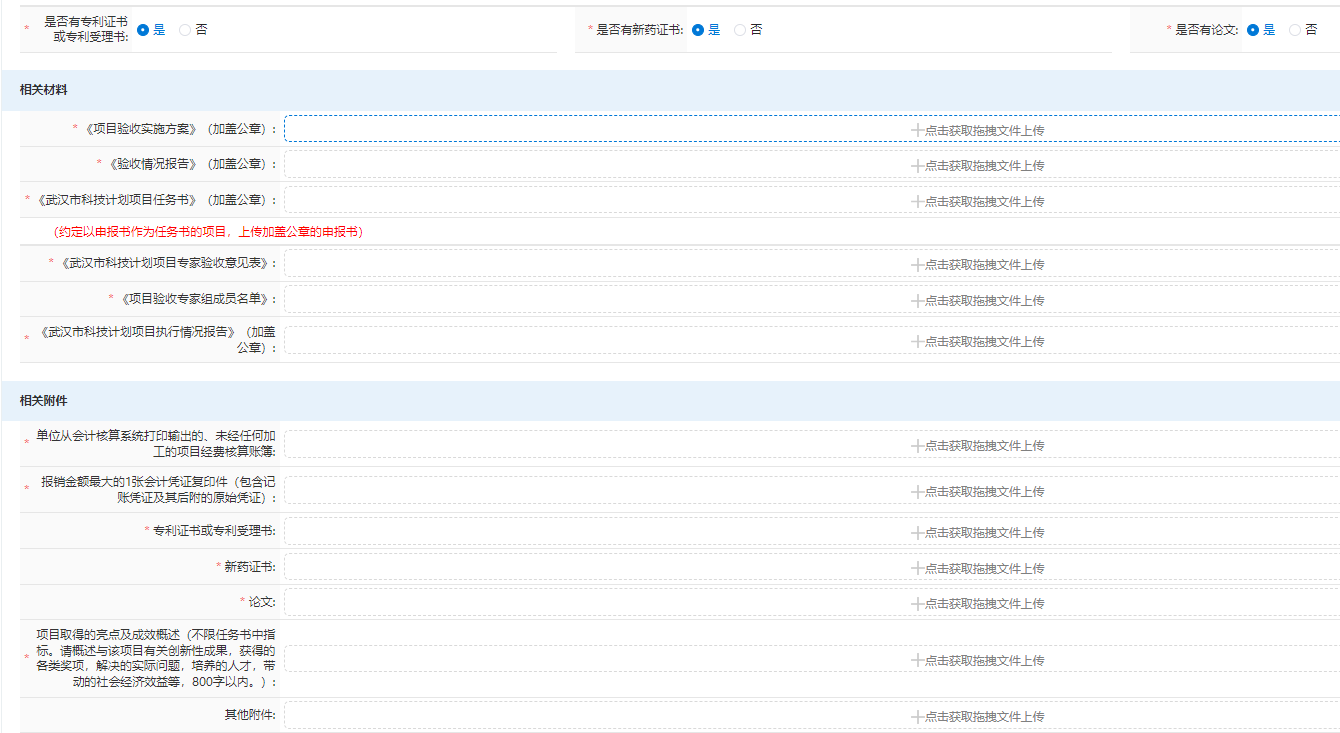Click plus icon to upload 验收情况报告
The image size is (1340, 733).
(917, 166)
